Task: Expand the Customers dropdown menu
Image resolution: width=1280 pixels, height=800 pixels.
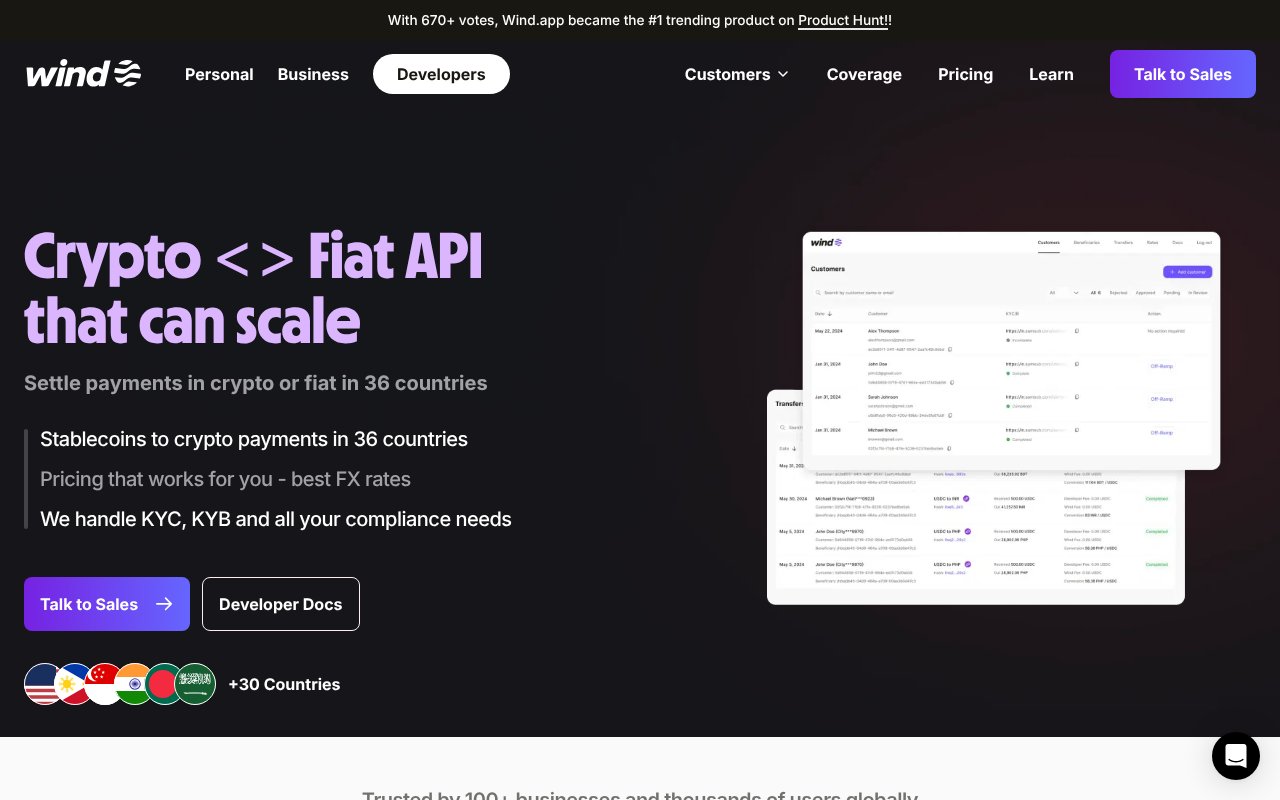Action: point(737,74)
